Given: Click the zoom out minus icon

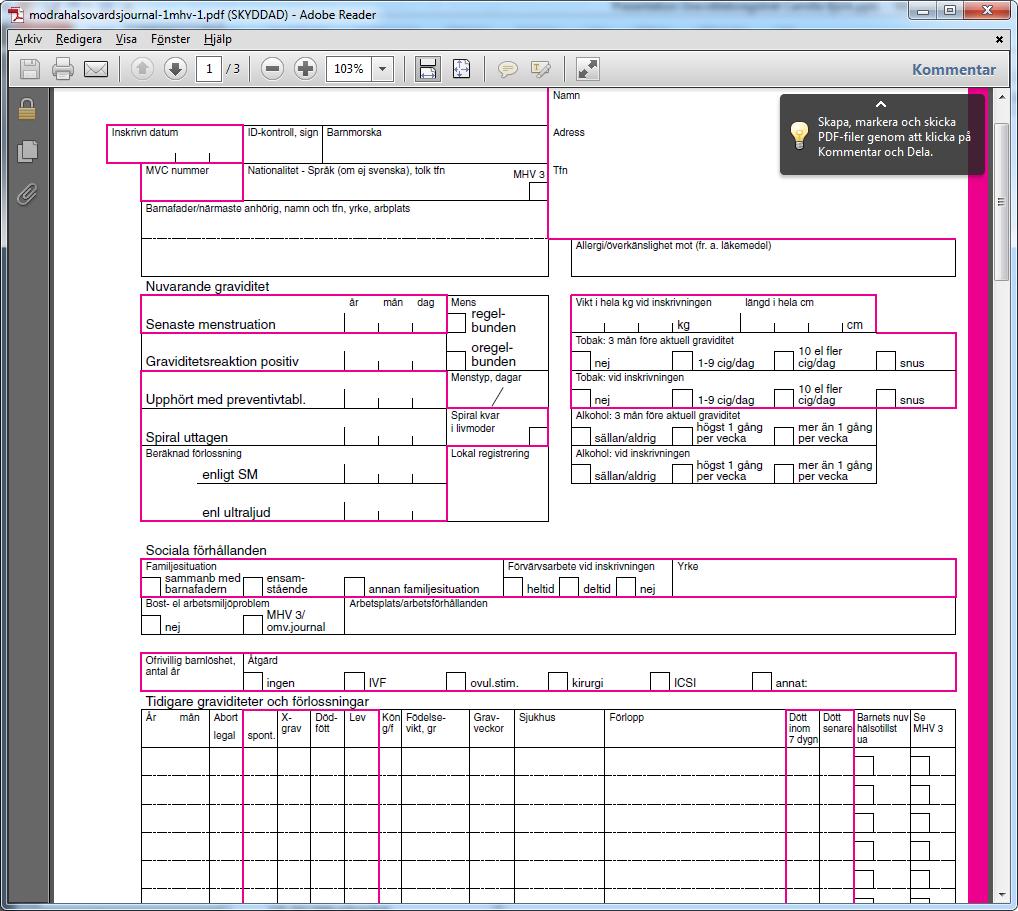Looking at the screenshot, I should pyautogui.click(x=273, y=69).
